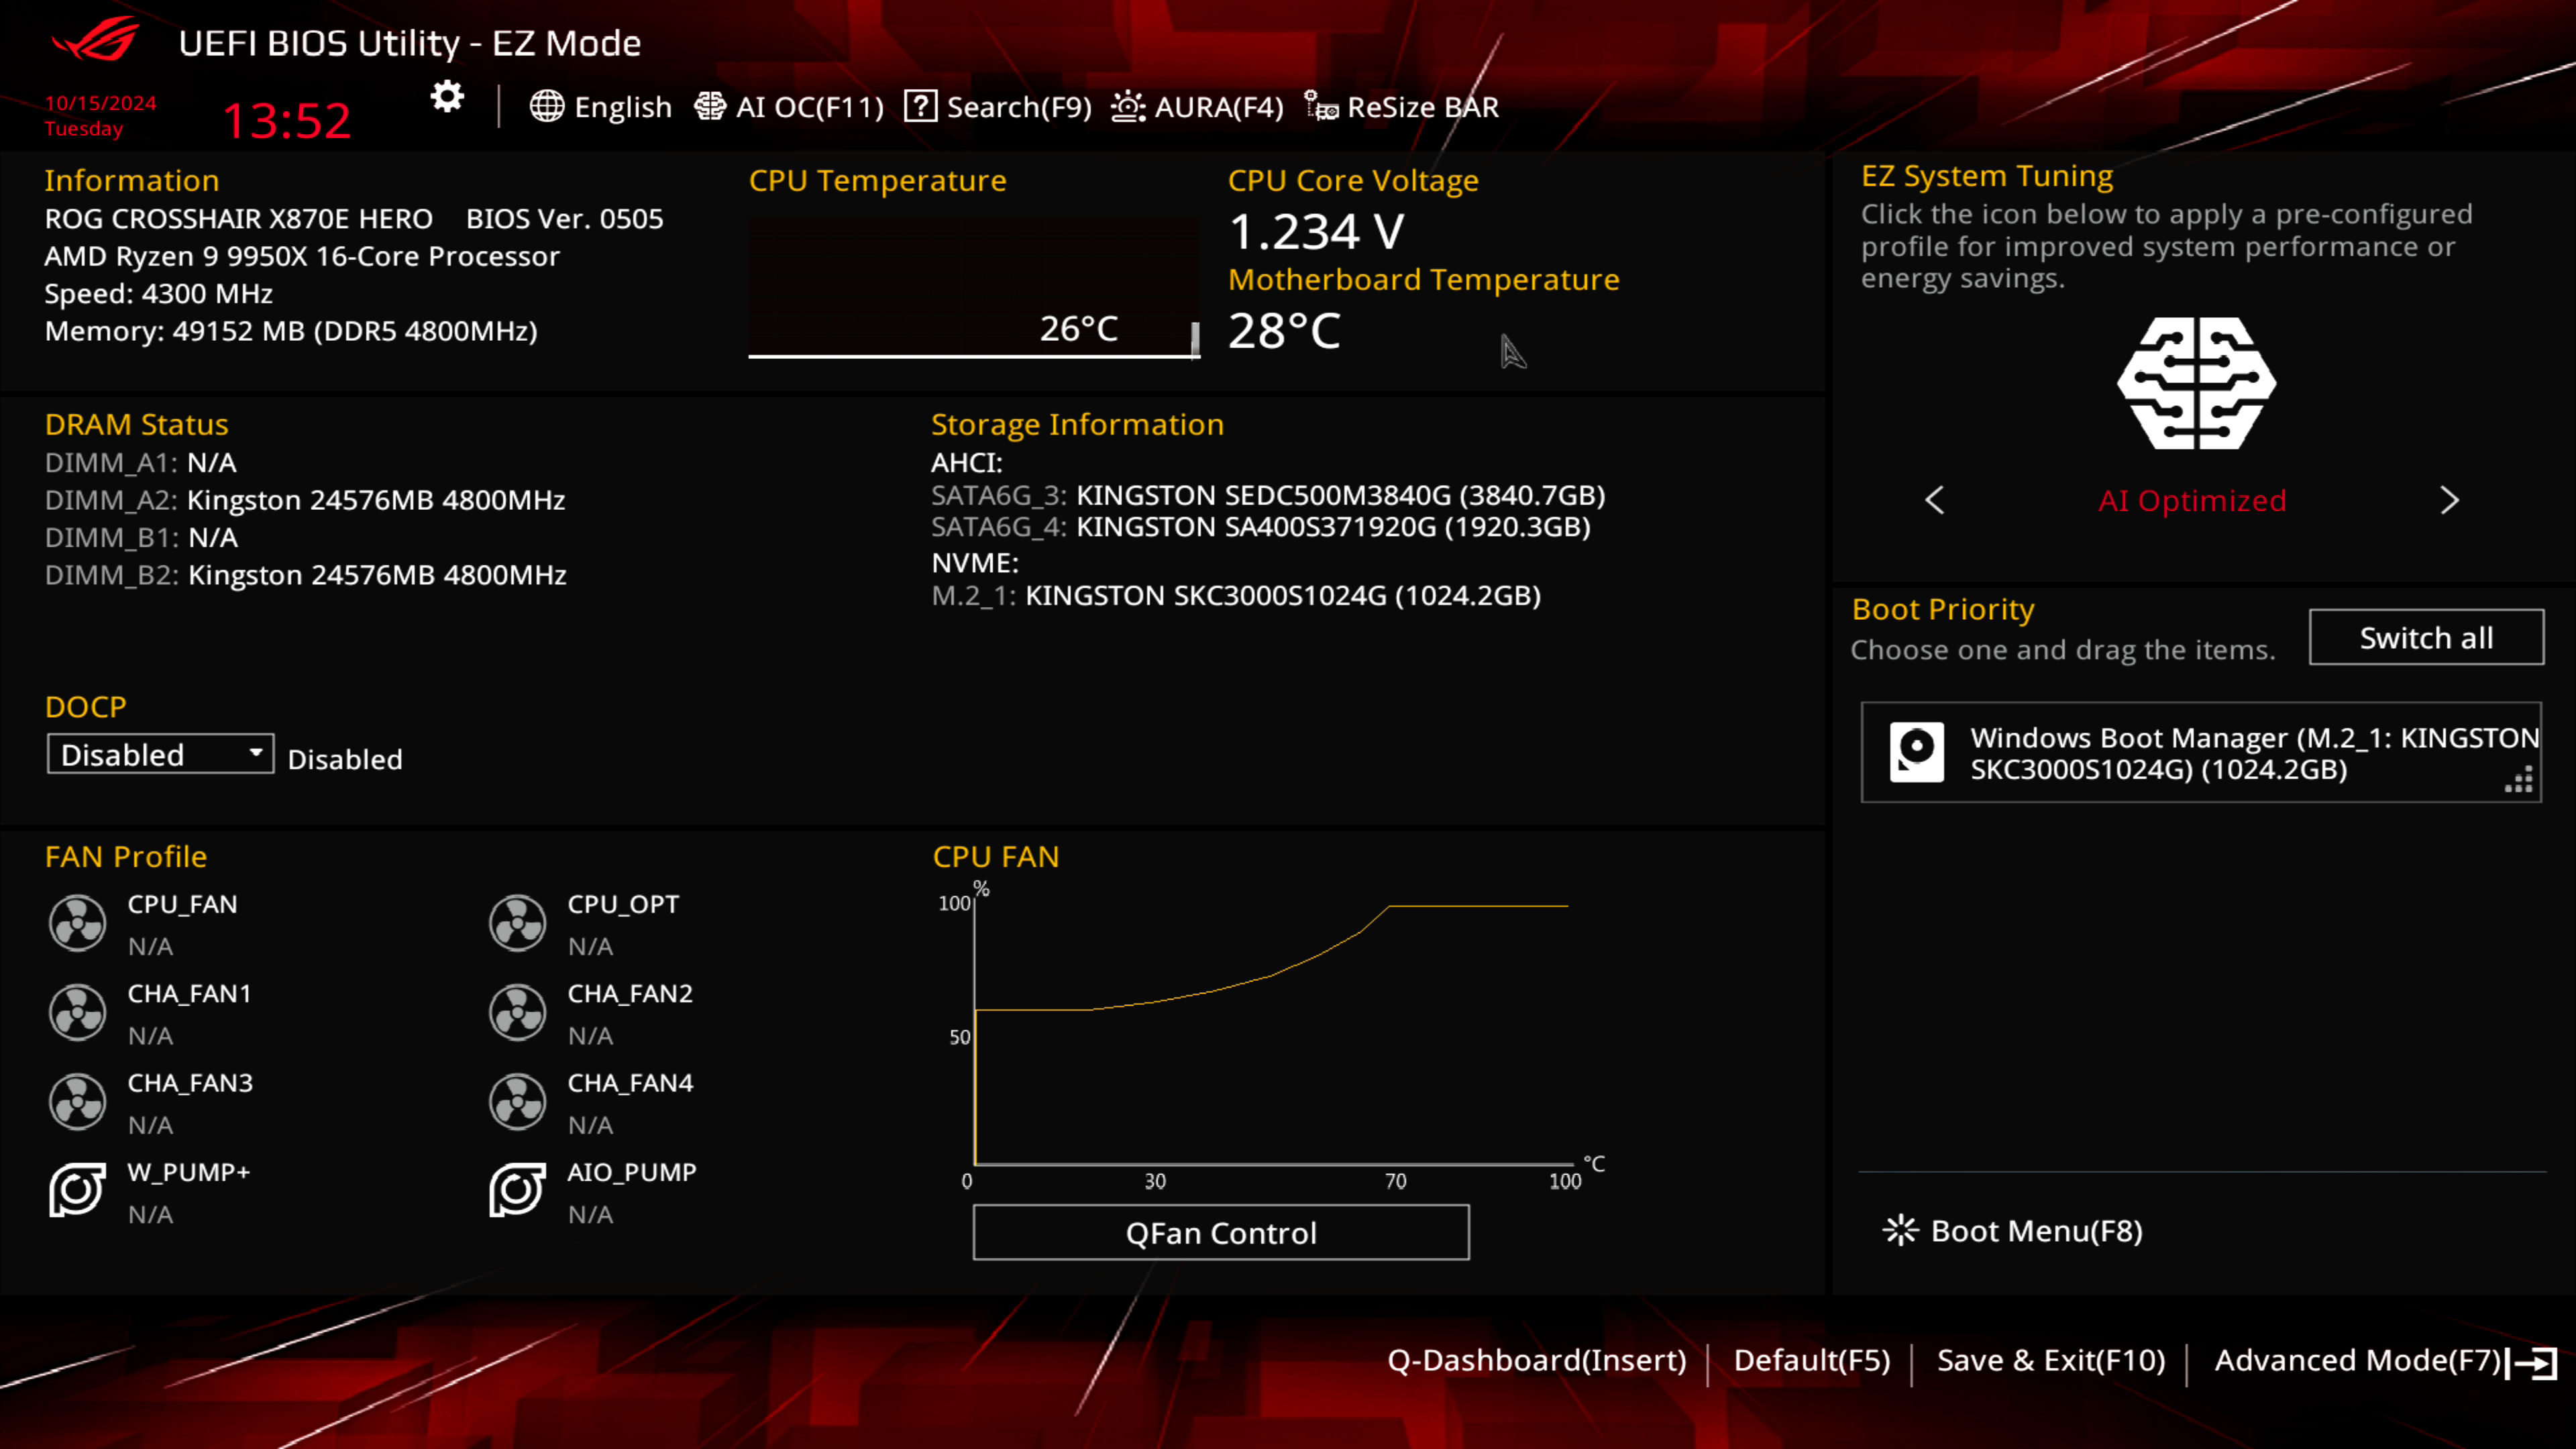Click Windows Boot Manager disk icon
The image size is (2576, 1449).
click(1916, 752)
